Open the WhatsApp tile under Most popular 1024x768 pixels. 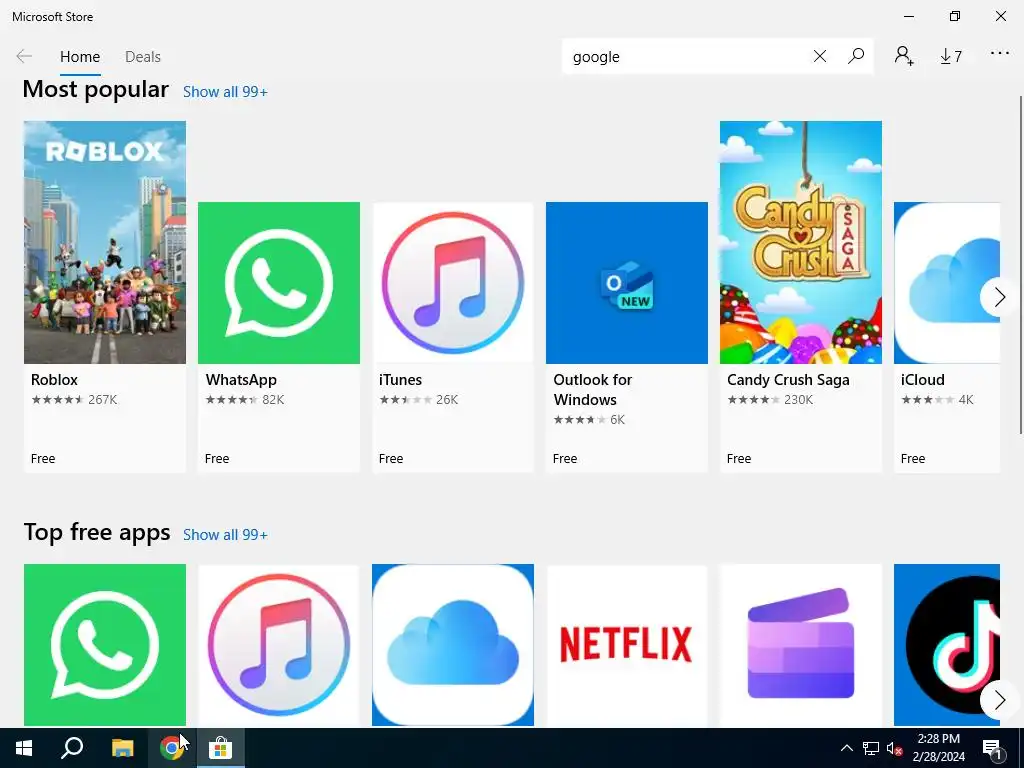[x=279, y=337]
